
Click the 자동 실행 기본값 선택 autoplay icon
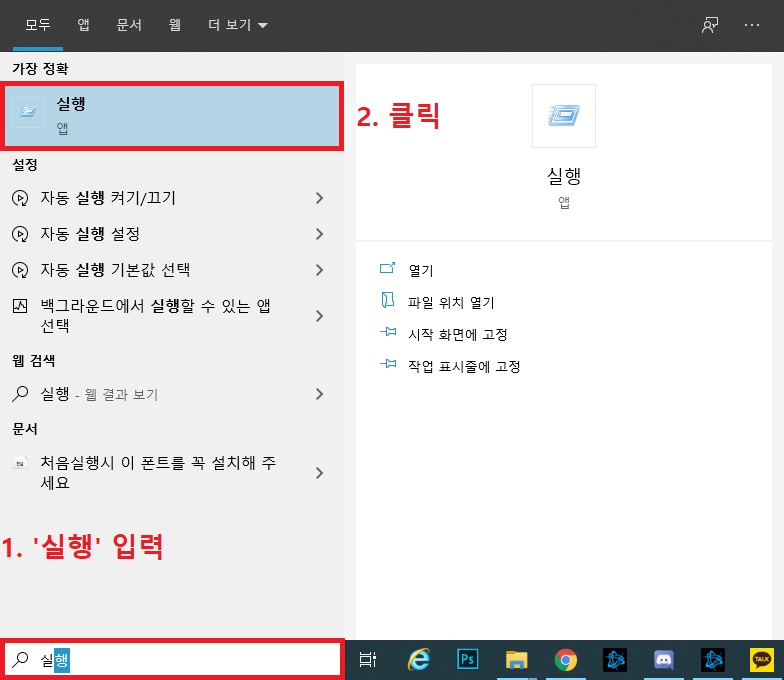pyautogui.click(x=20, y=270)
